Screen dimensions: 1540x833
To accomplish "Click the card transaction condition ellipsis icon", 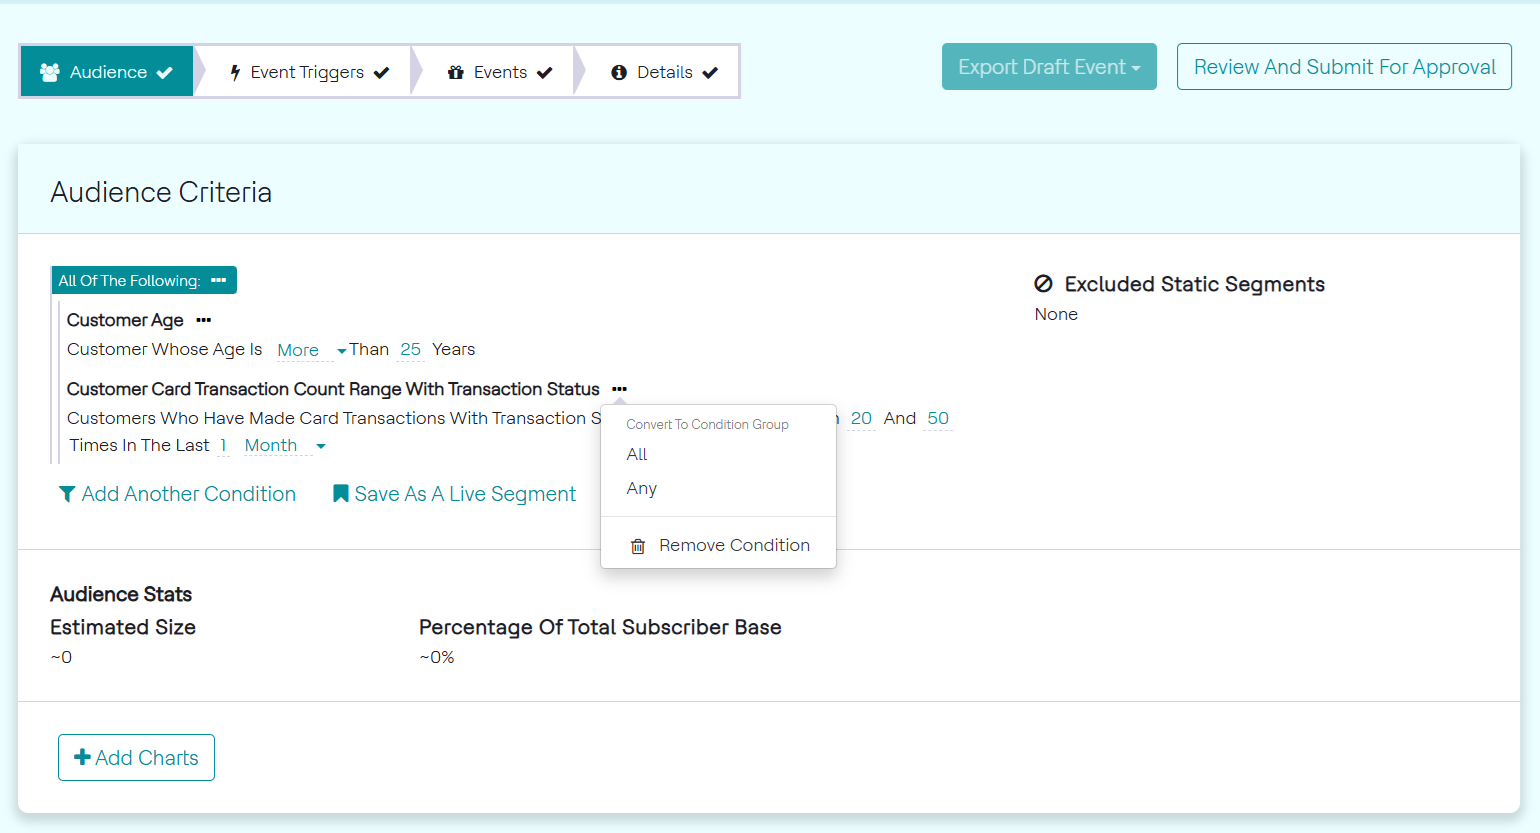I will point(620,389).
